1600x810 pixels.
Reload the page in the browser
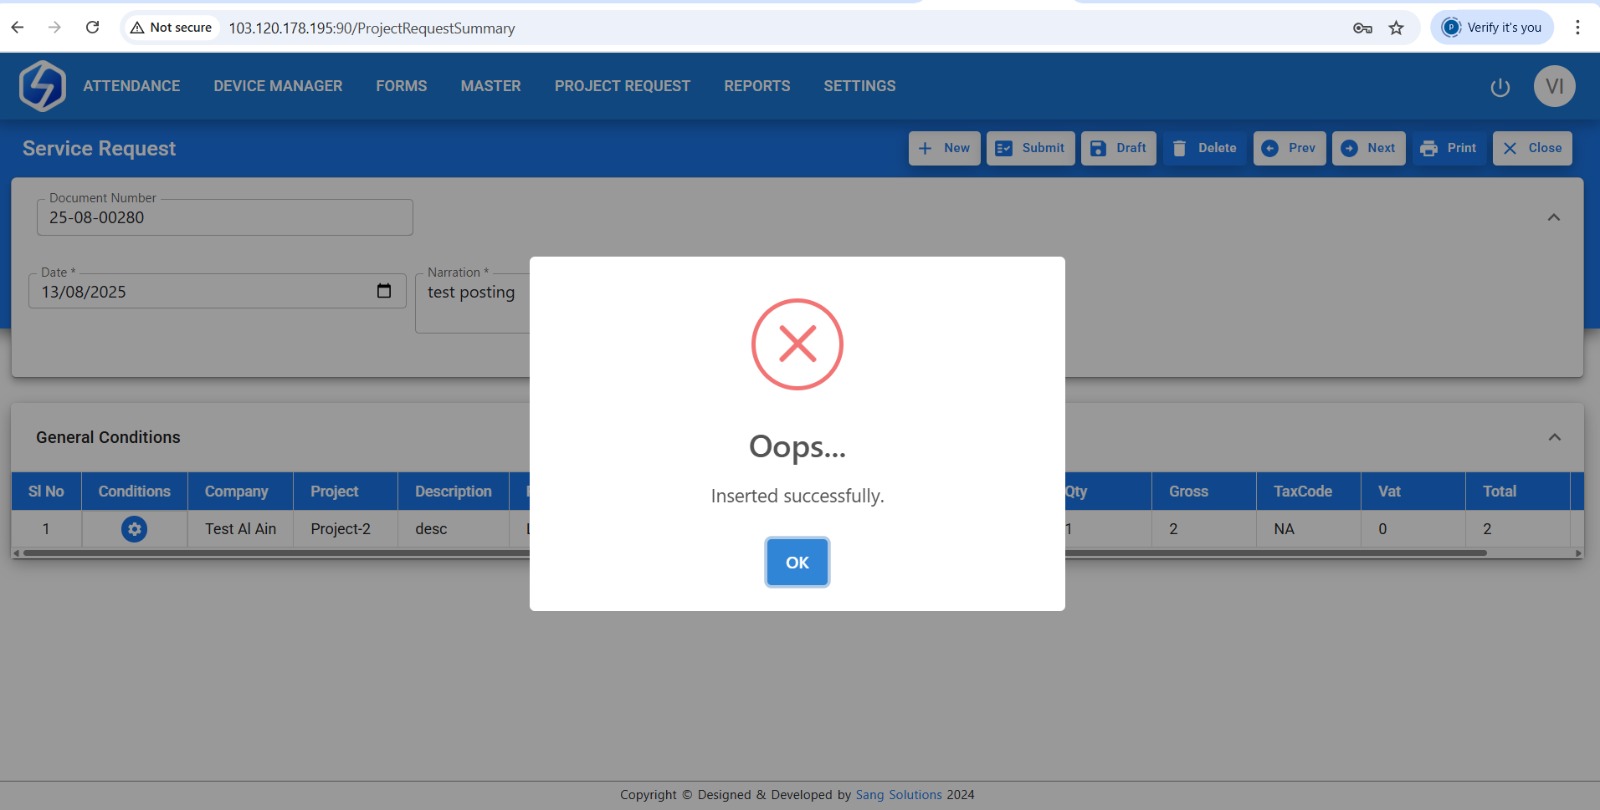point(92,28)
